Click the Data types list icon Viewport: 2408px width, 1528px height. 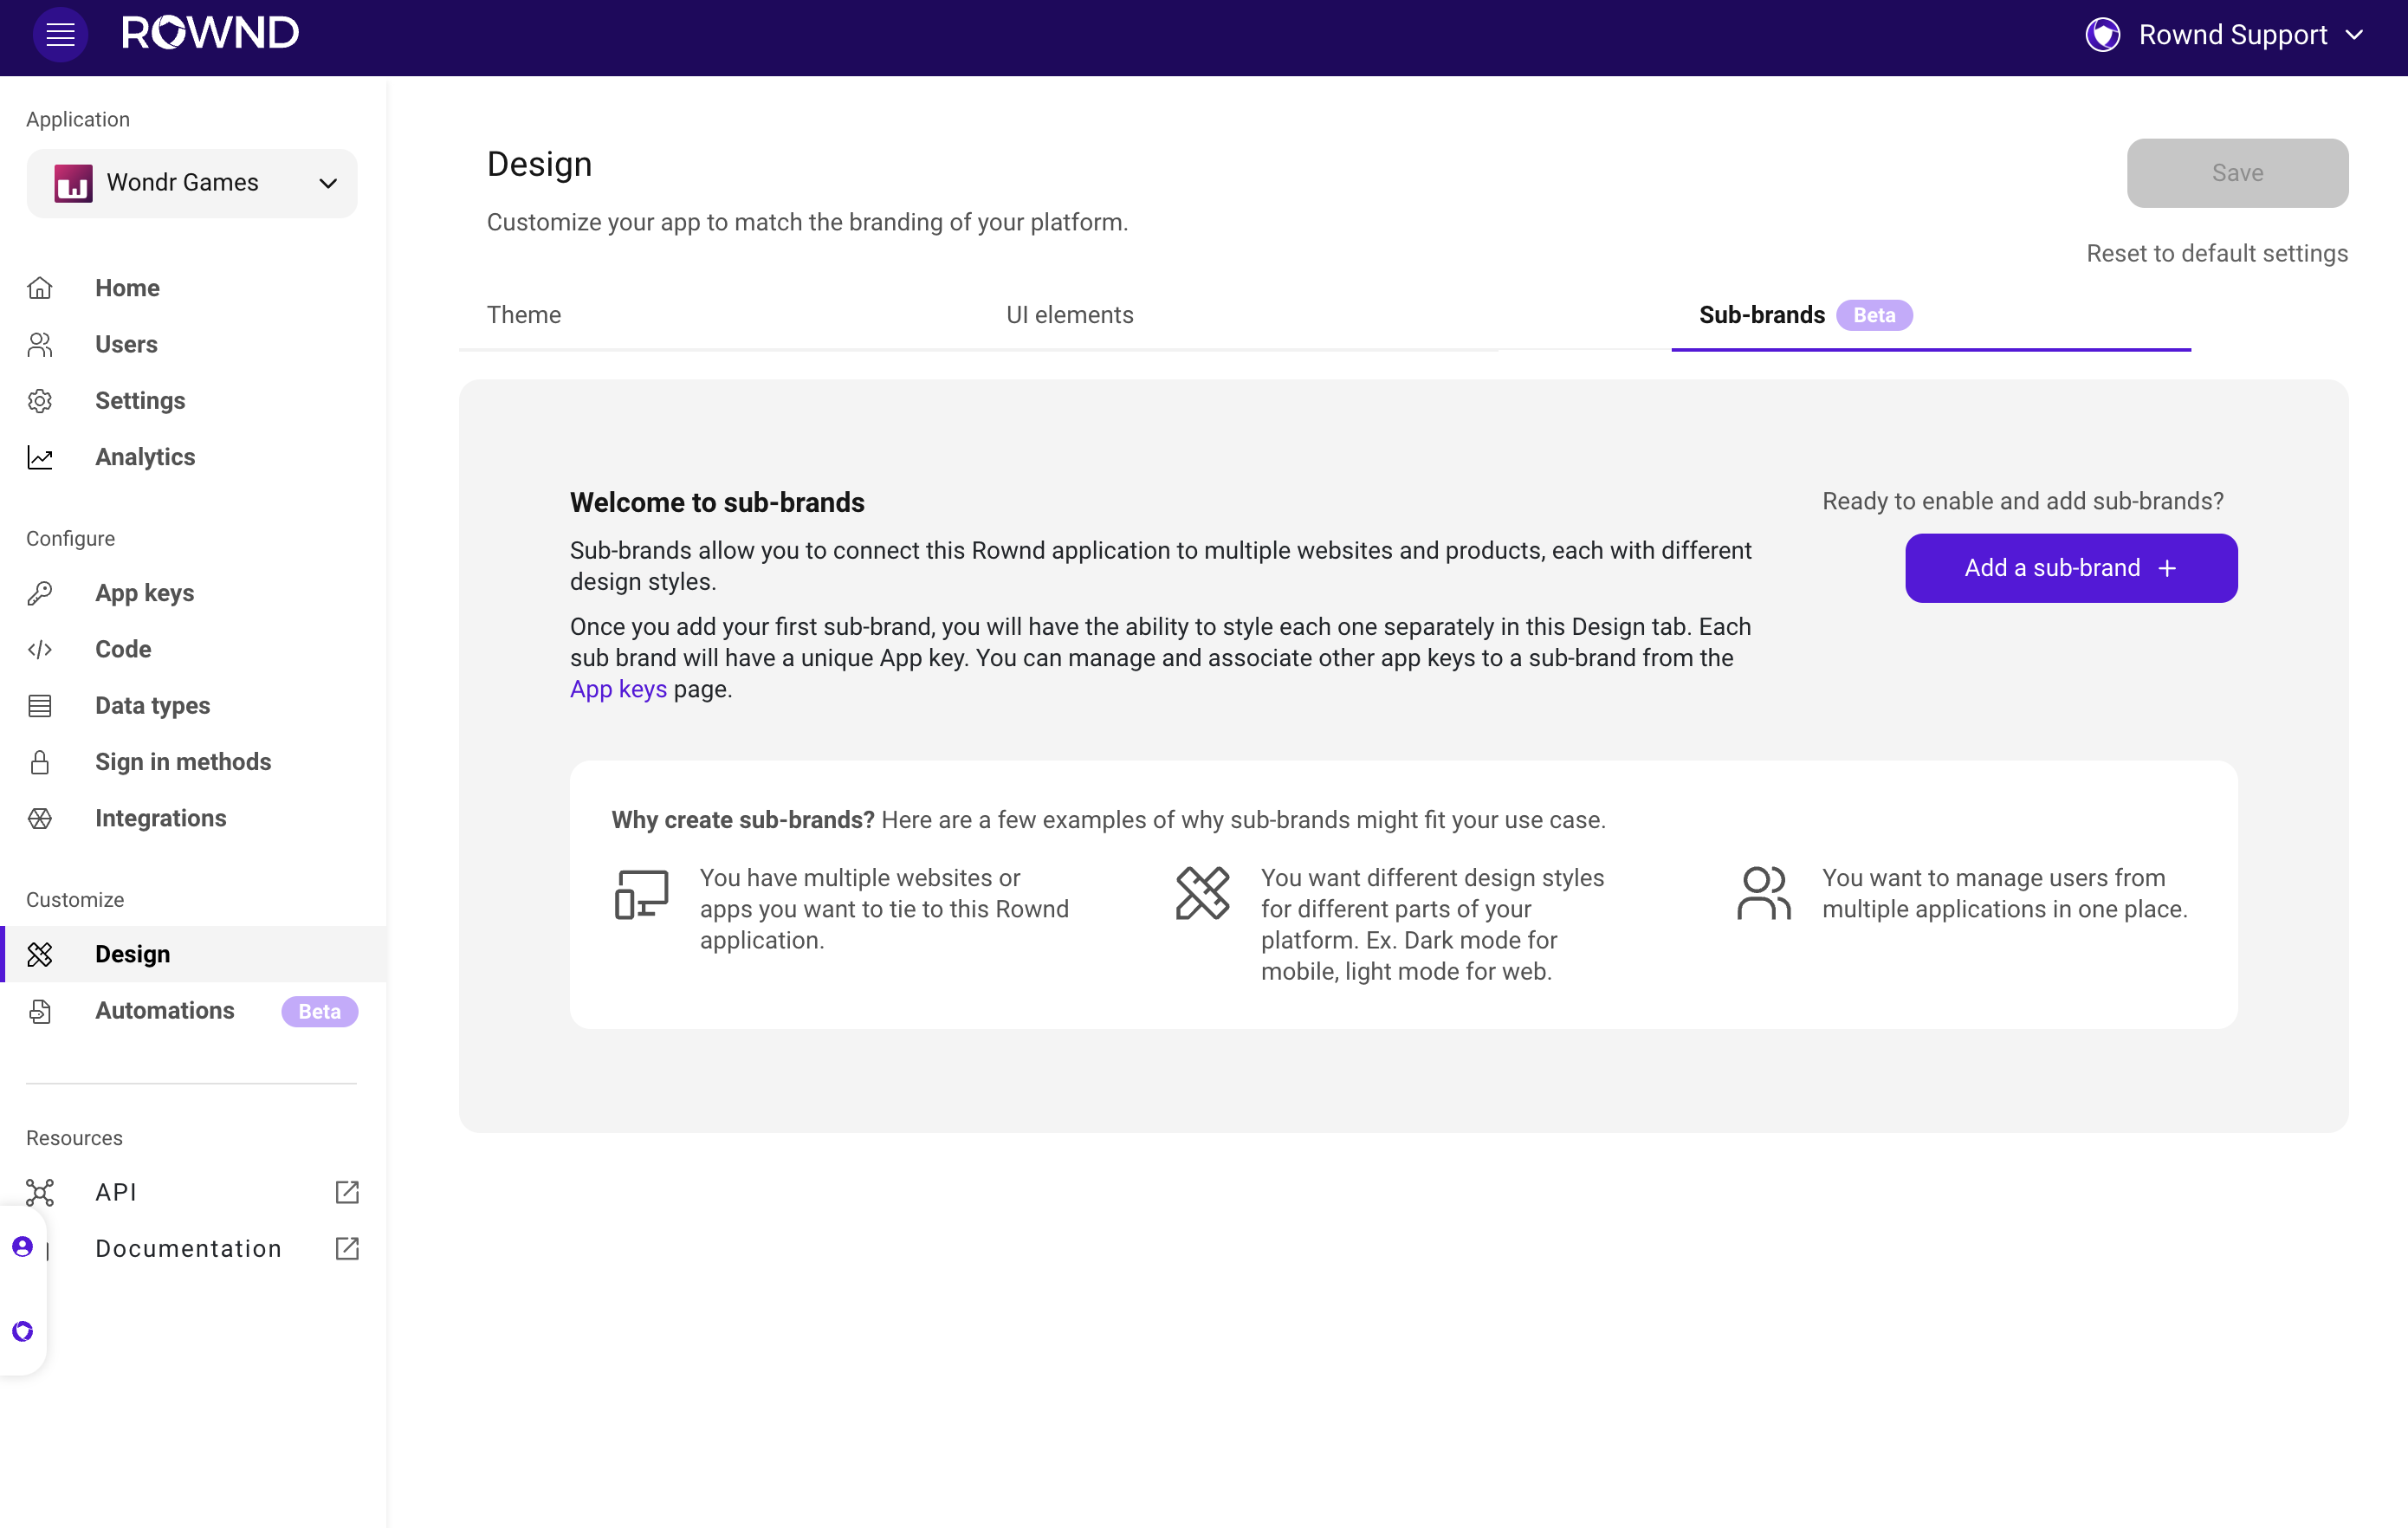[x=40, y=705]
